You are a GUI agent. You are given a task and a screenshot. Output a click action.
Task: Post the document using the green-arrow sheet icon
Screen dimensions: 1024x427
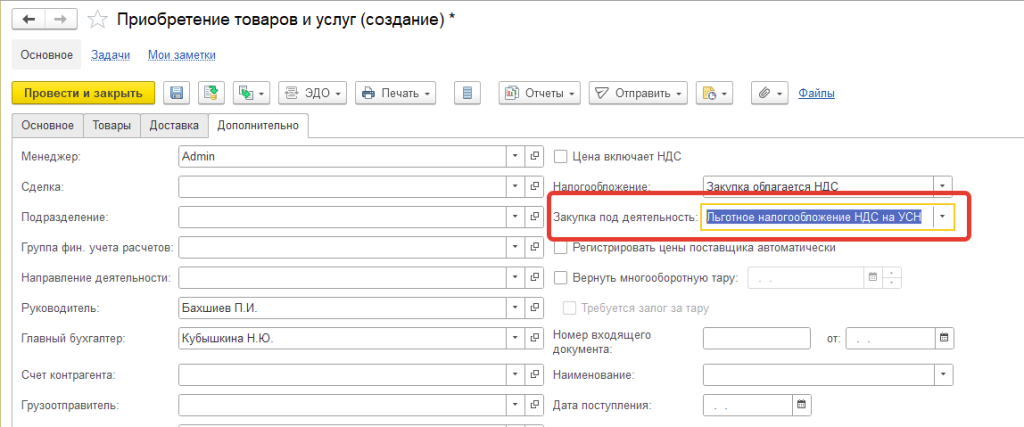tap(211, 93)
